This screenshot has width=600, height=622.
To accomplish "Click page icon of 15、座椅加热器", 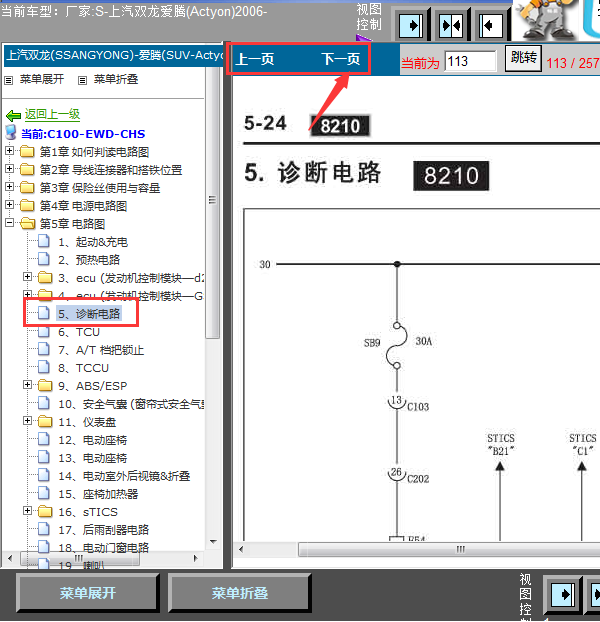I will (44, 493).
